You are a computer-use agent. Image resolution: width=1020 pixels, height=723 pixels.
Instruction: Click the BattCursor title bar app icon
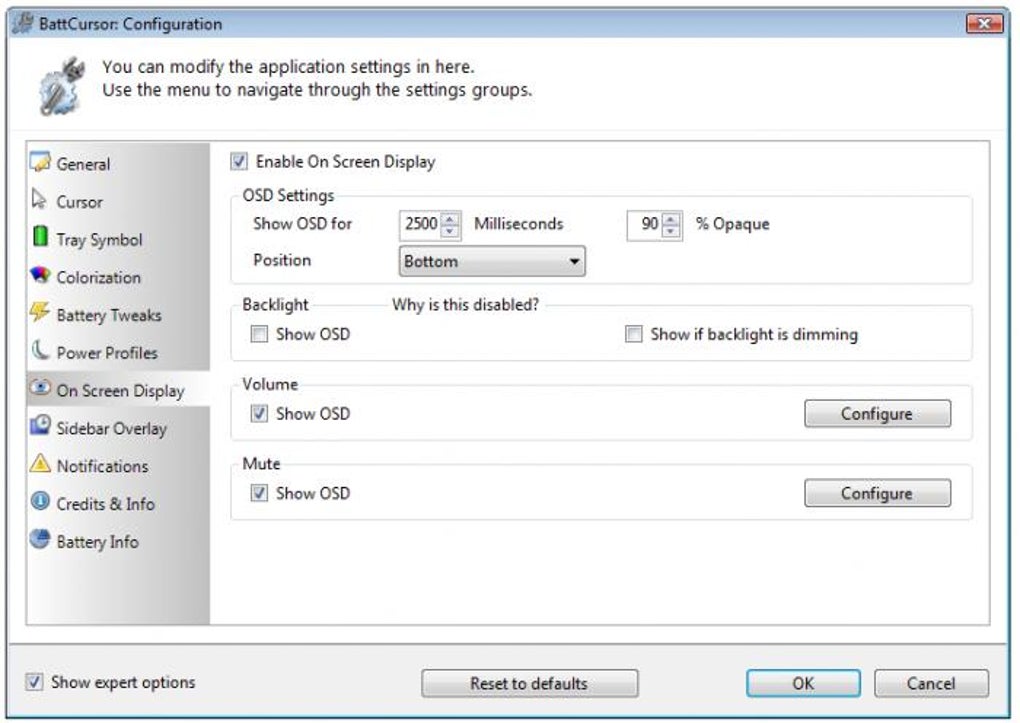click(x=23, y=23)
